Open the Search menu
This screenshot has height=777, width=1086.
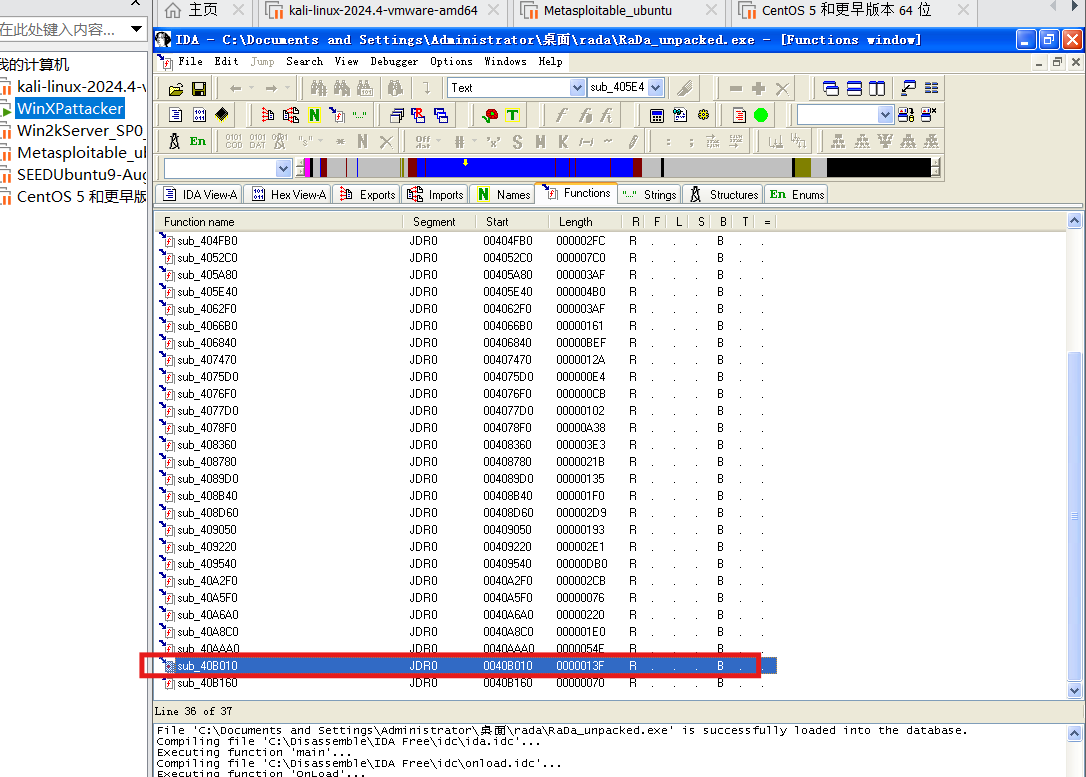coord(304,62)
